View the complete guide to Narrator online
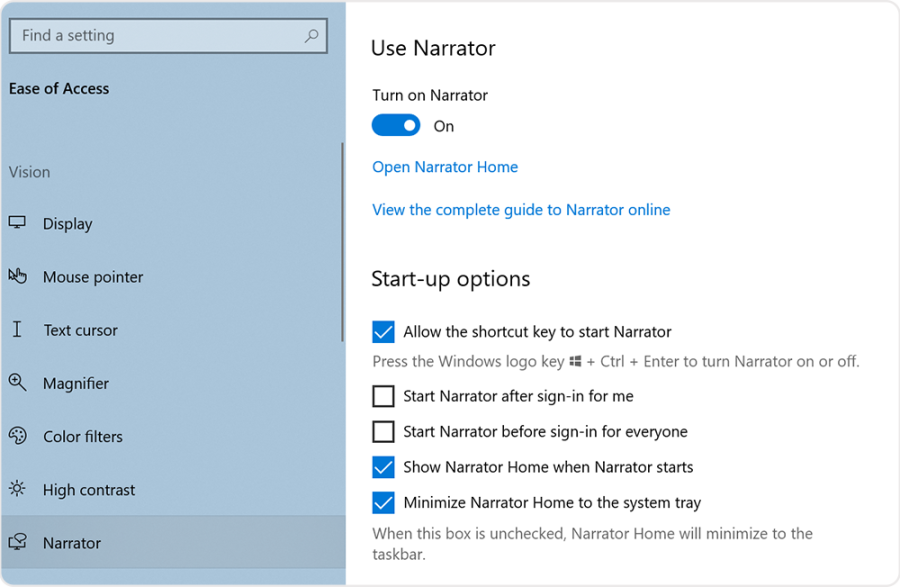 click(x=520, y=209)
